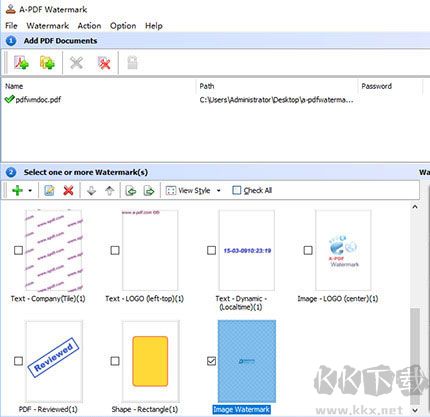Click the highlighted Image Watermark label

click(x=241, y=409)
